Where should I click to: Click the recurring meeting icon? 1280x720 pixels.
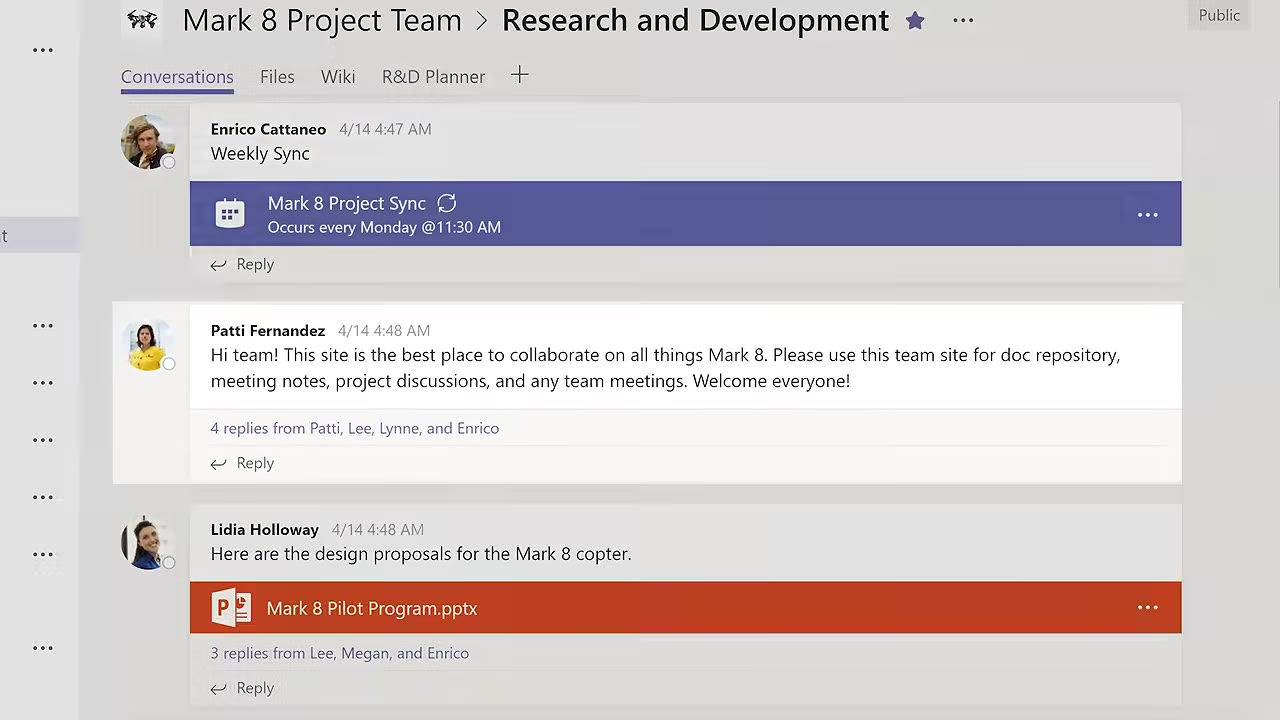[x=447, y=203]
